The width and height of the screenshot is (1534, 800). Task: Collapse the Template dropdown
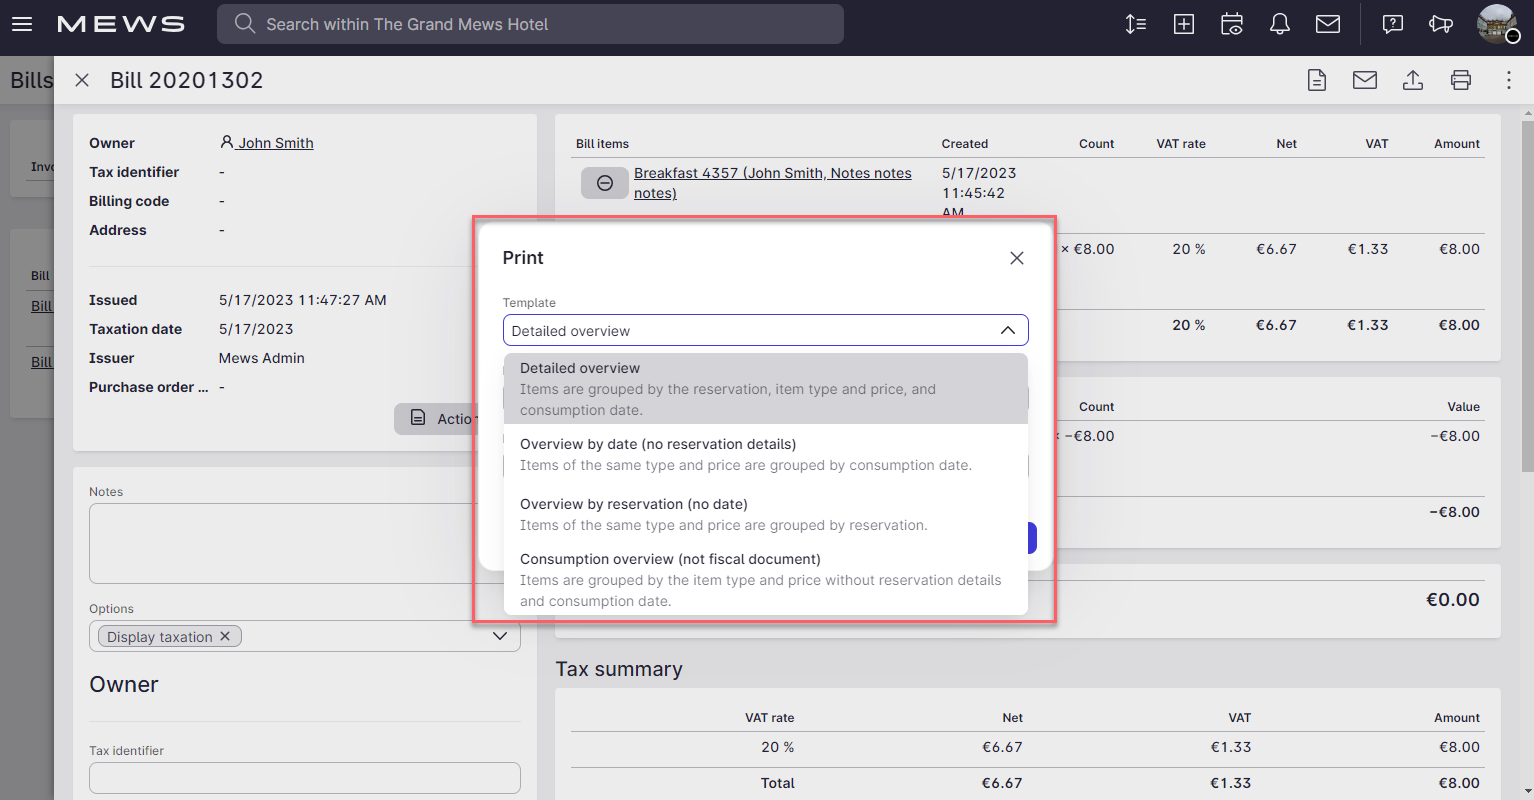click(1007, 331)
